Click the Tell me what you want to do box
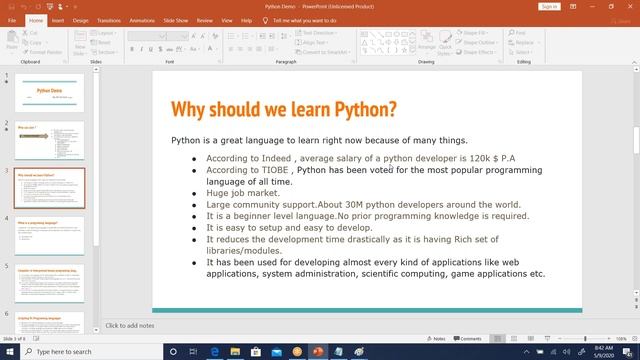 [300, 20]
